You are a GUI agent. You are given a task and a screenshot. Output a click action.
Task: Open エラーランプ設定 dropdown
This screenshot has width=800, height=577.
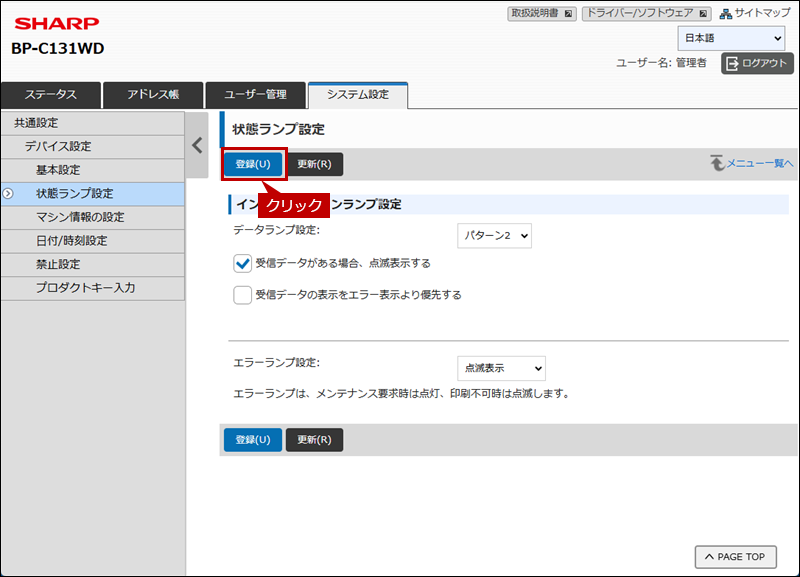pos(501,368)
